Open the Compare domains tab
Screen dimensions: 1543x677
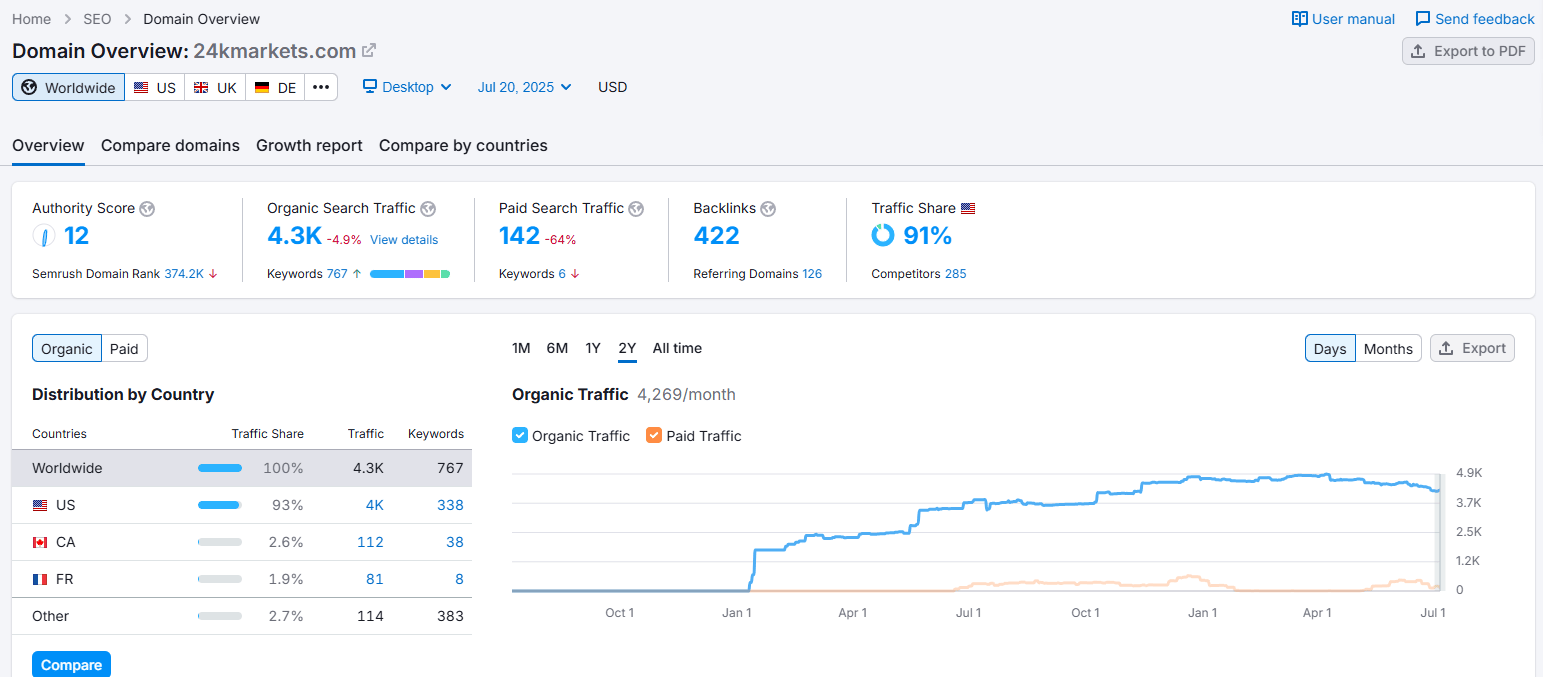pos(170,145)
